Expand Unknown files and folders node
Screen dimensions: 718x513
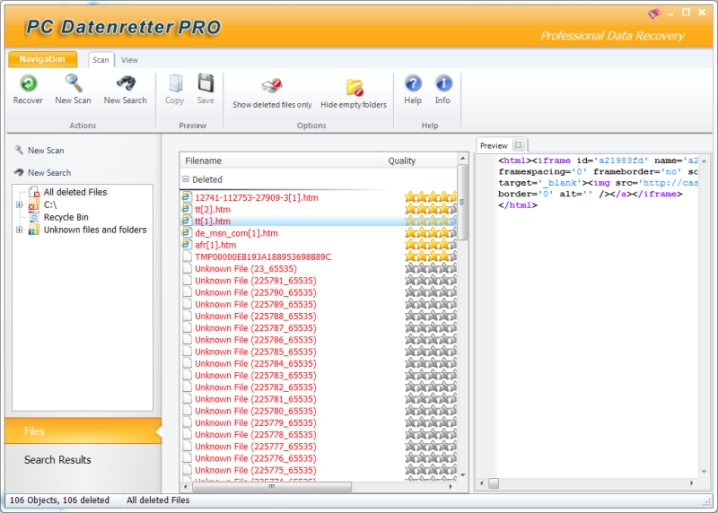pyautogui.click(x=19, y=230)
